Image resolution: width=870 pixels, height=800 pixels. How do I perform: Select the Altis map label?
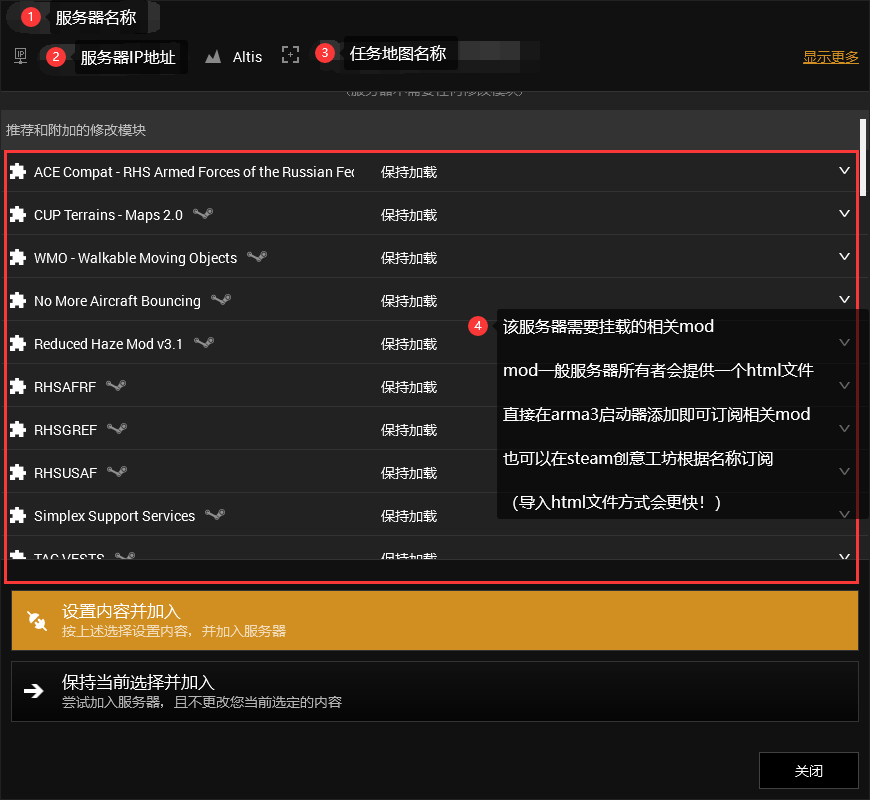coord(247,57)
